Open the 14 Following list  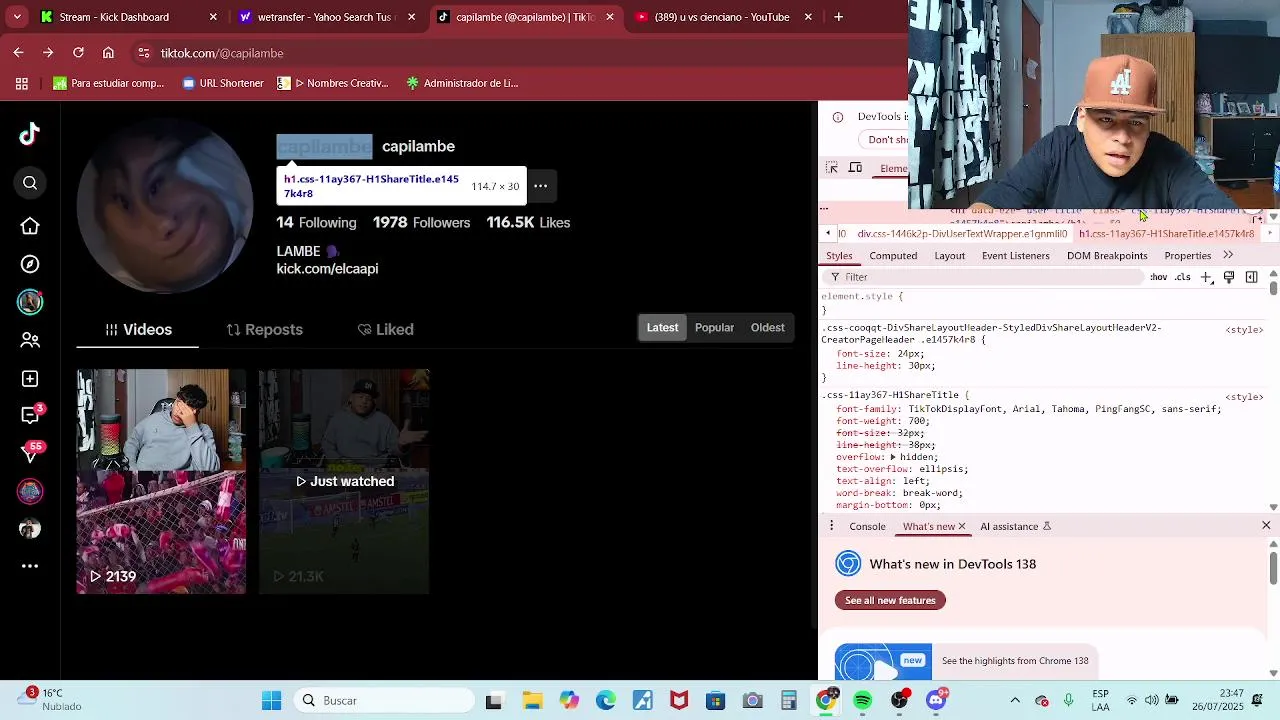tap(316, 222)
